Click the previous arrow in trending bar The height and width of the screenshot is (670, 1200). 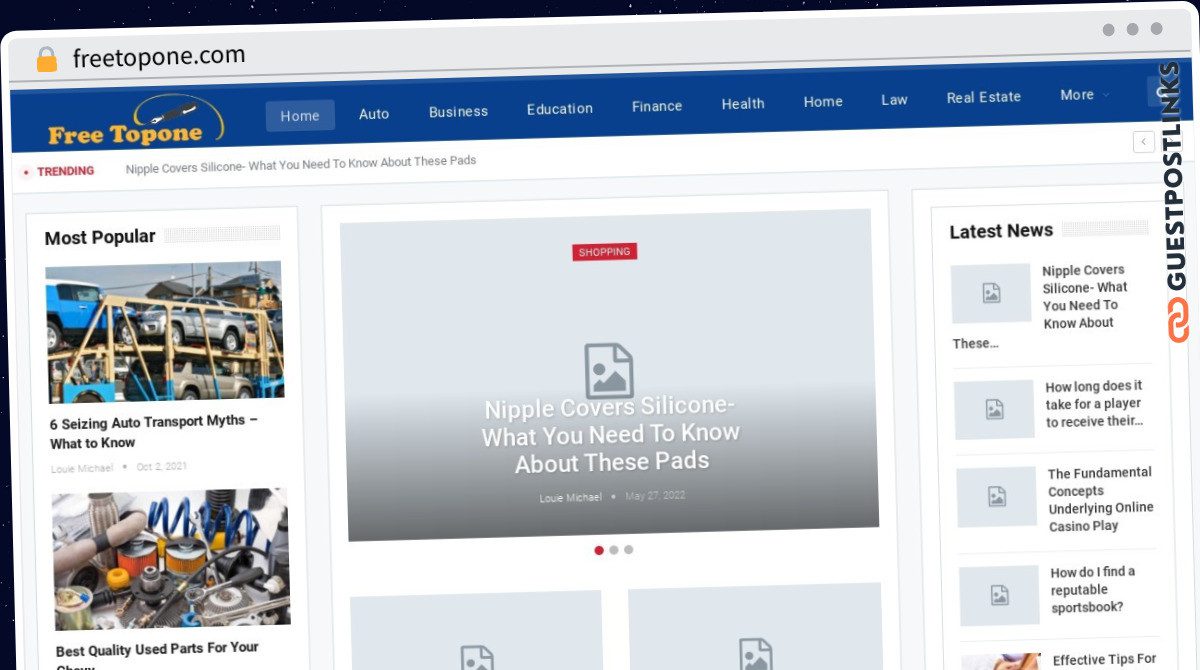click(x=1144, y=142)
